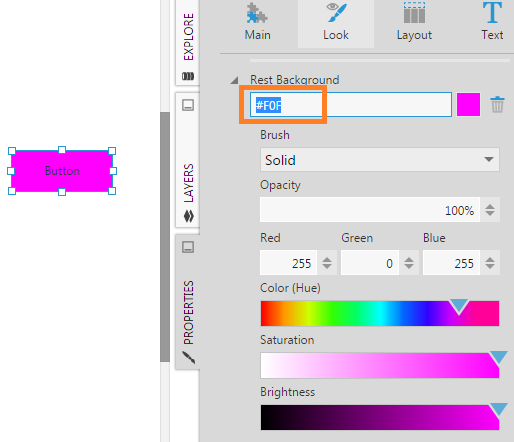Decrease the Red value with down arrow
This screenshot has height=442, width=514.
tap(327, 266)
